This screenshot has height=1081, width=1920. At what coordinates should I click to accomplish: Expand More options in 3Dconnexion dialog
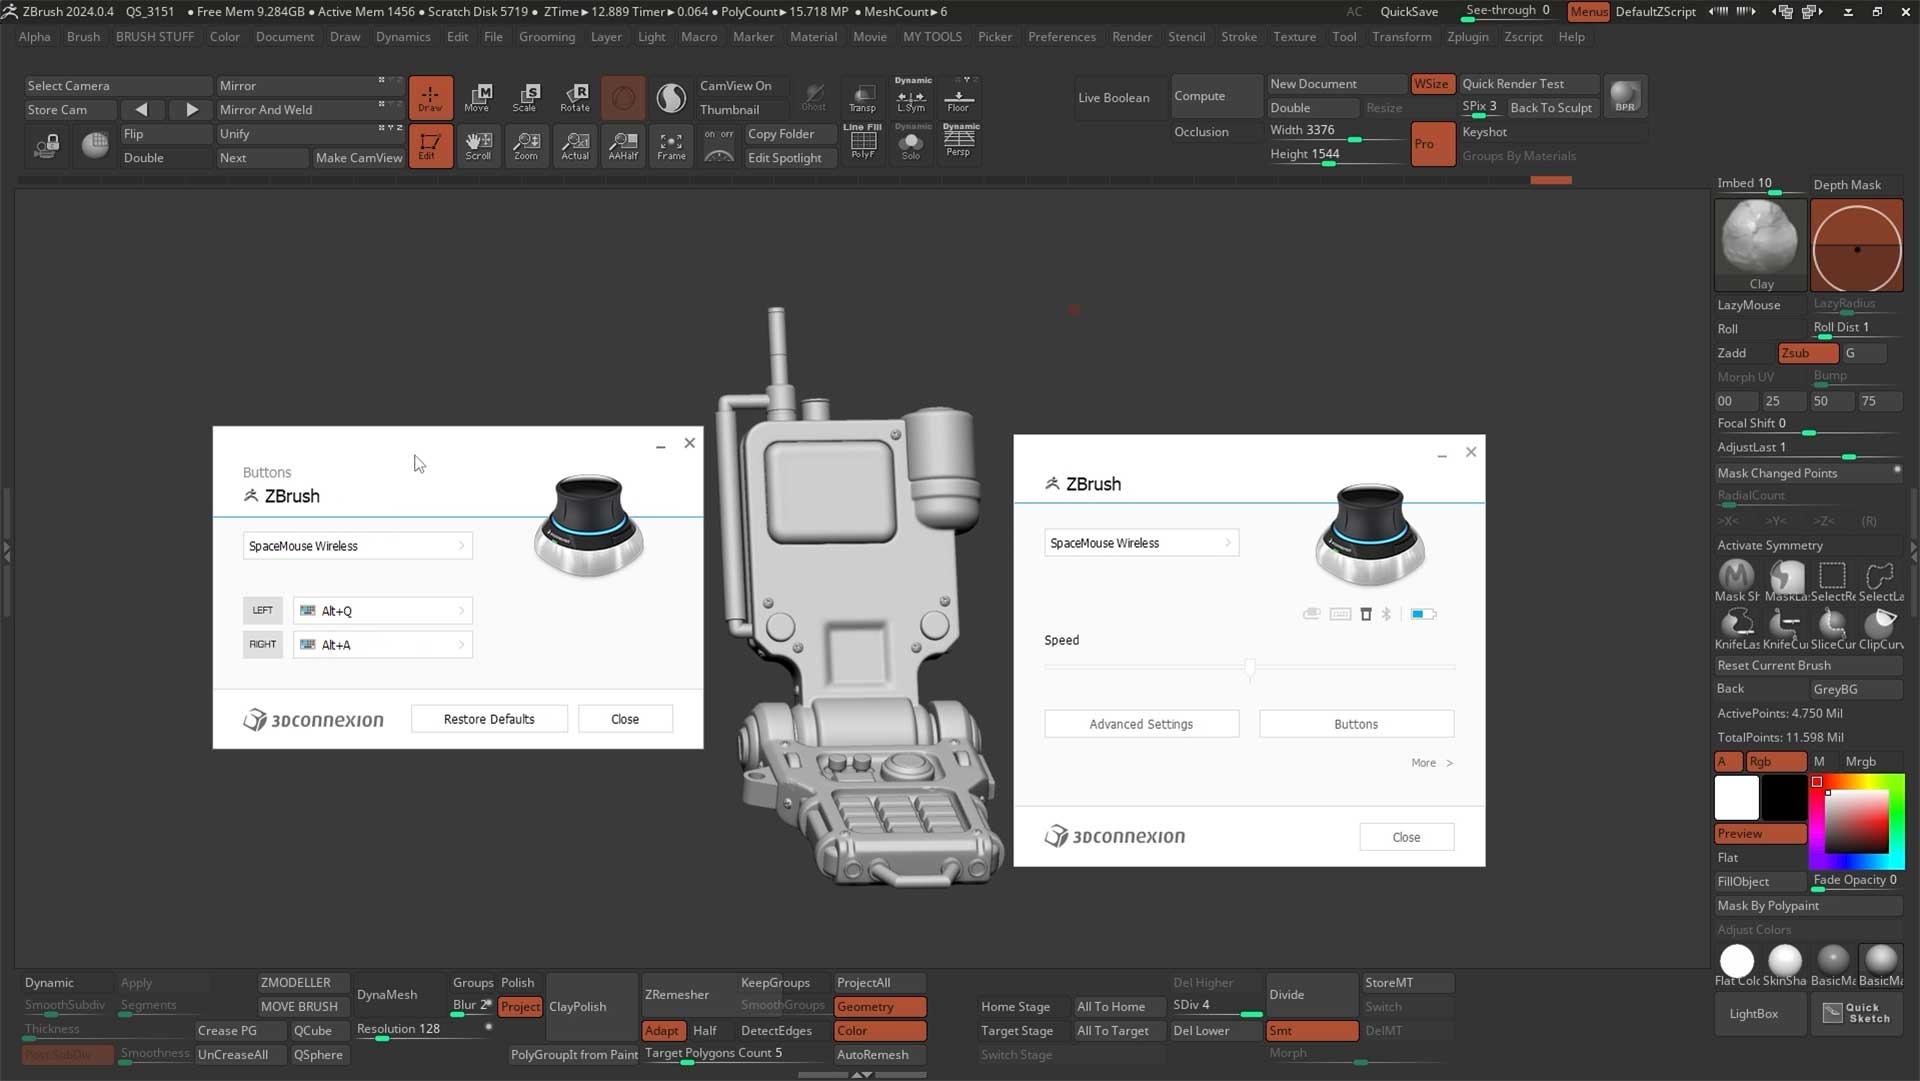coord(1432,763)
